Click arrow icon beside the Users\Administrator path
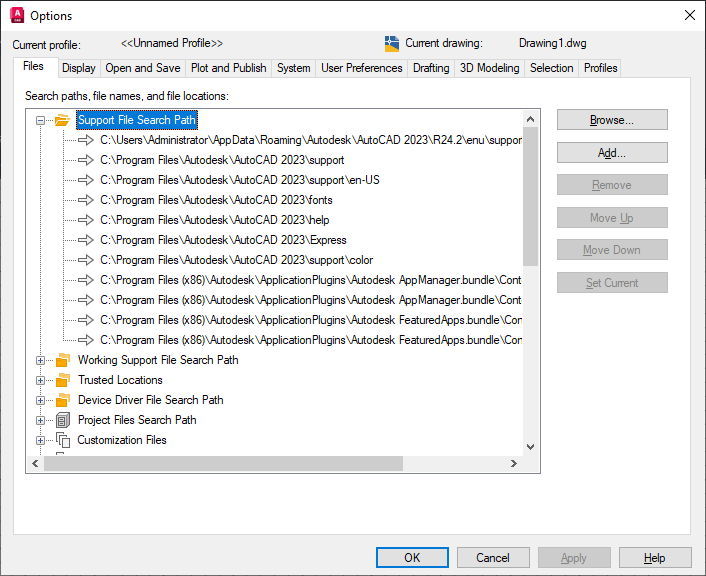The height and width of the screenshot is (576, 706). pos(86,140)
